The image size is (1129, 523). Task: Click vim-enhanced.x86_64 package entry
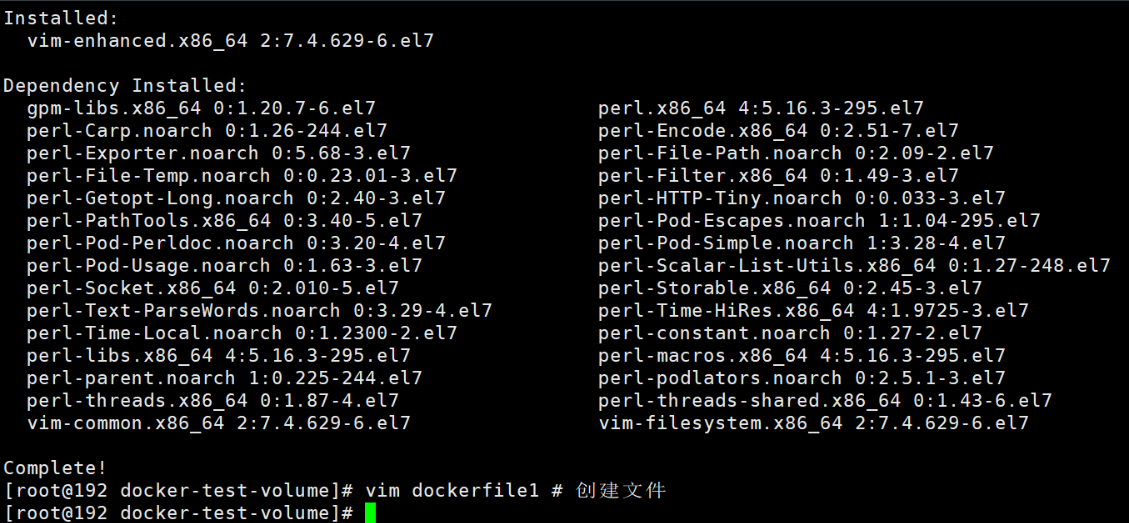230,41
